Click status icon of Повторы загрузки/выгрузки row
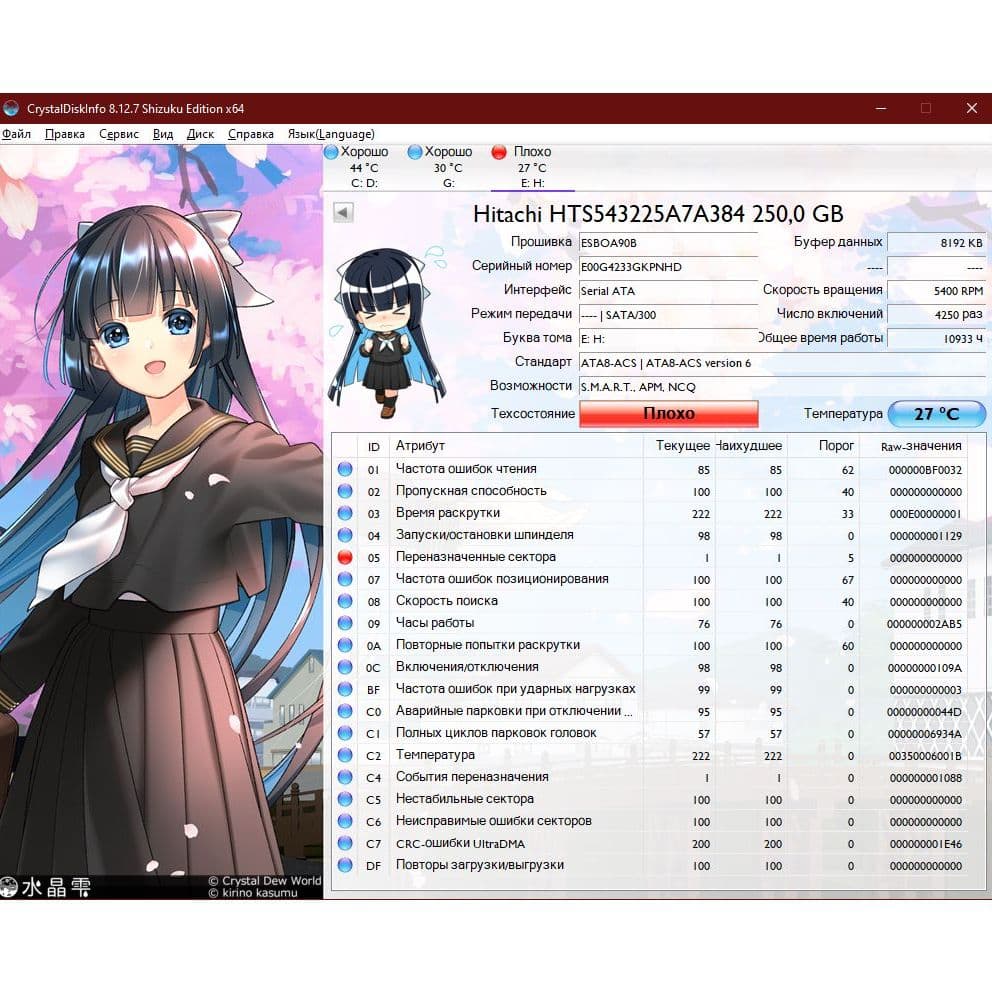The width and height of the screenshot is (992, 1000). coord(345,865)
